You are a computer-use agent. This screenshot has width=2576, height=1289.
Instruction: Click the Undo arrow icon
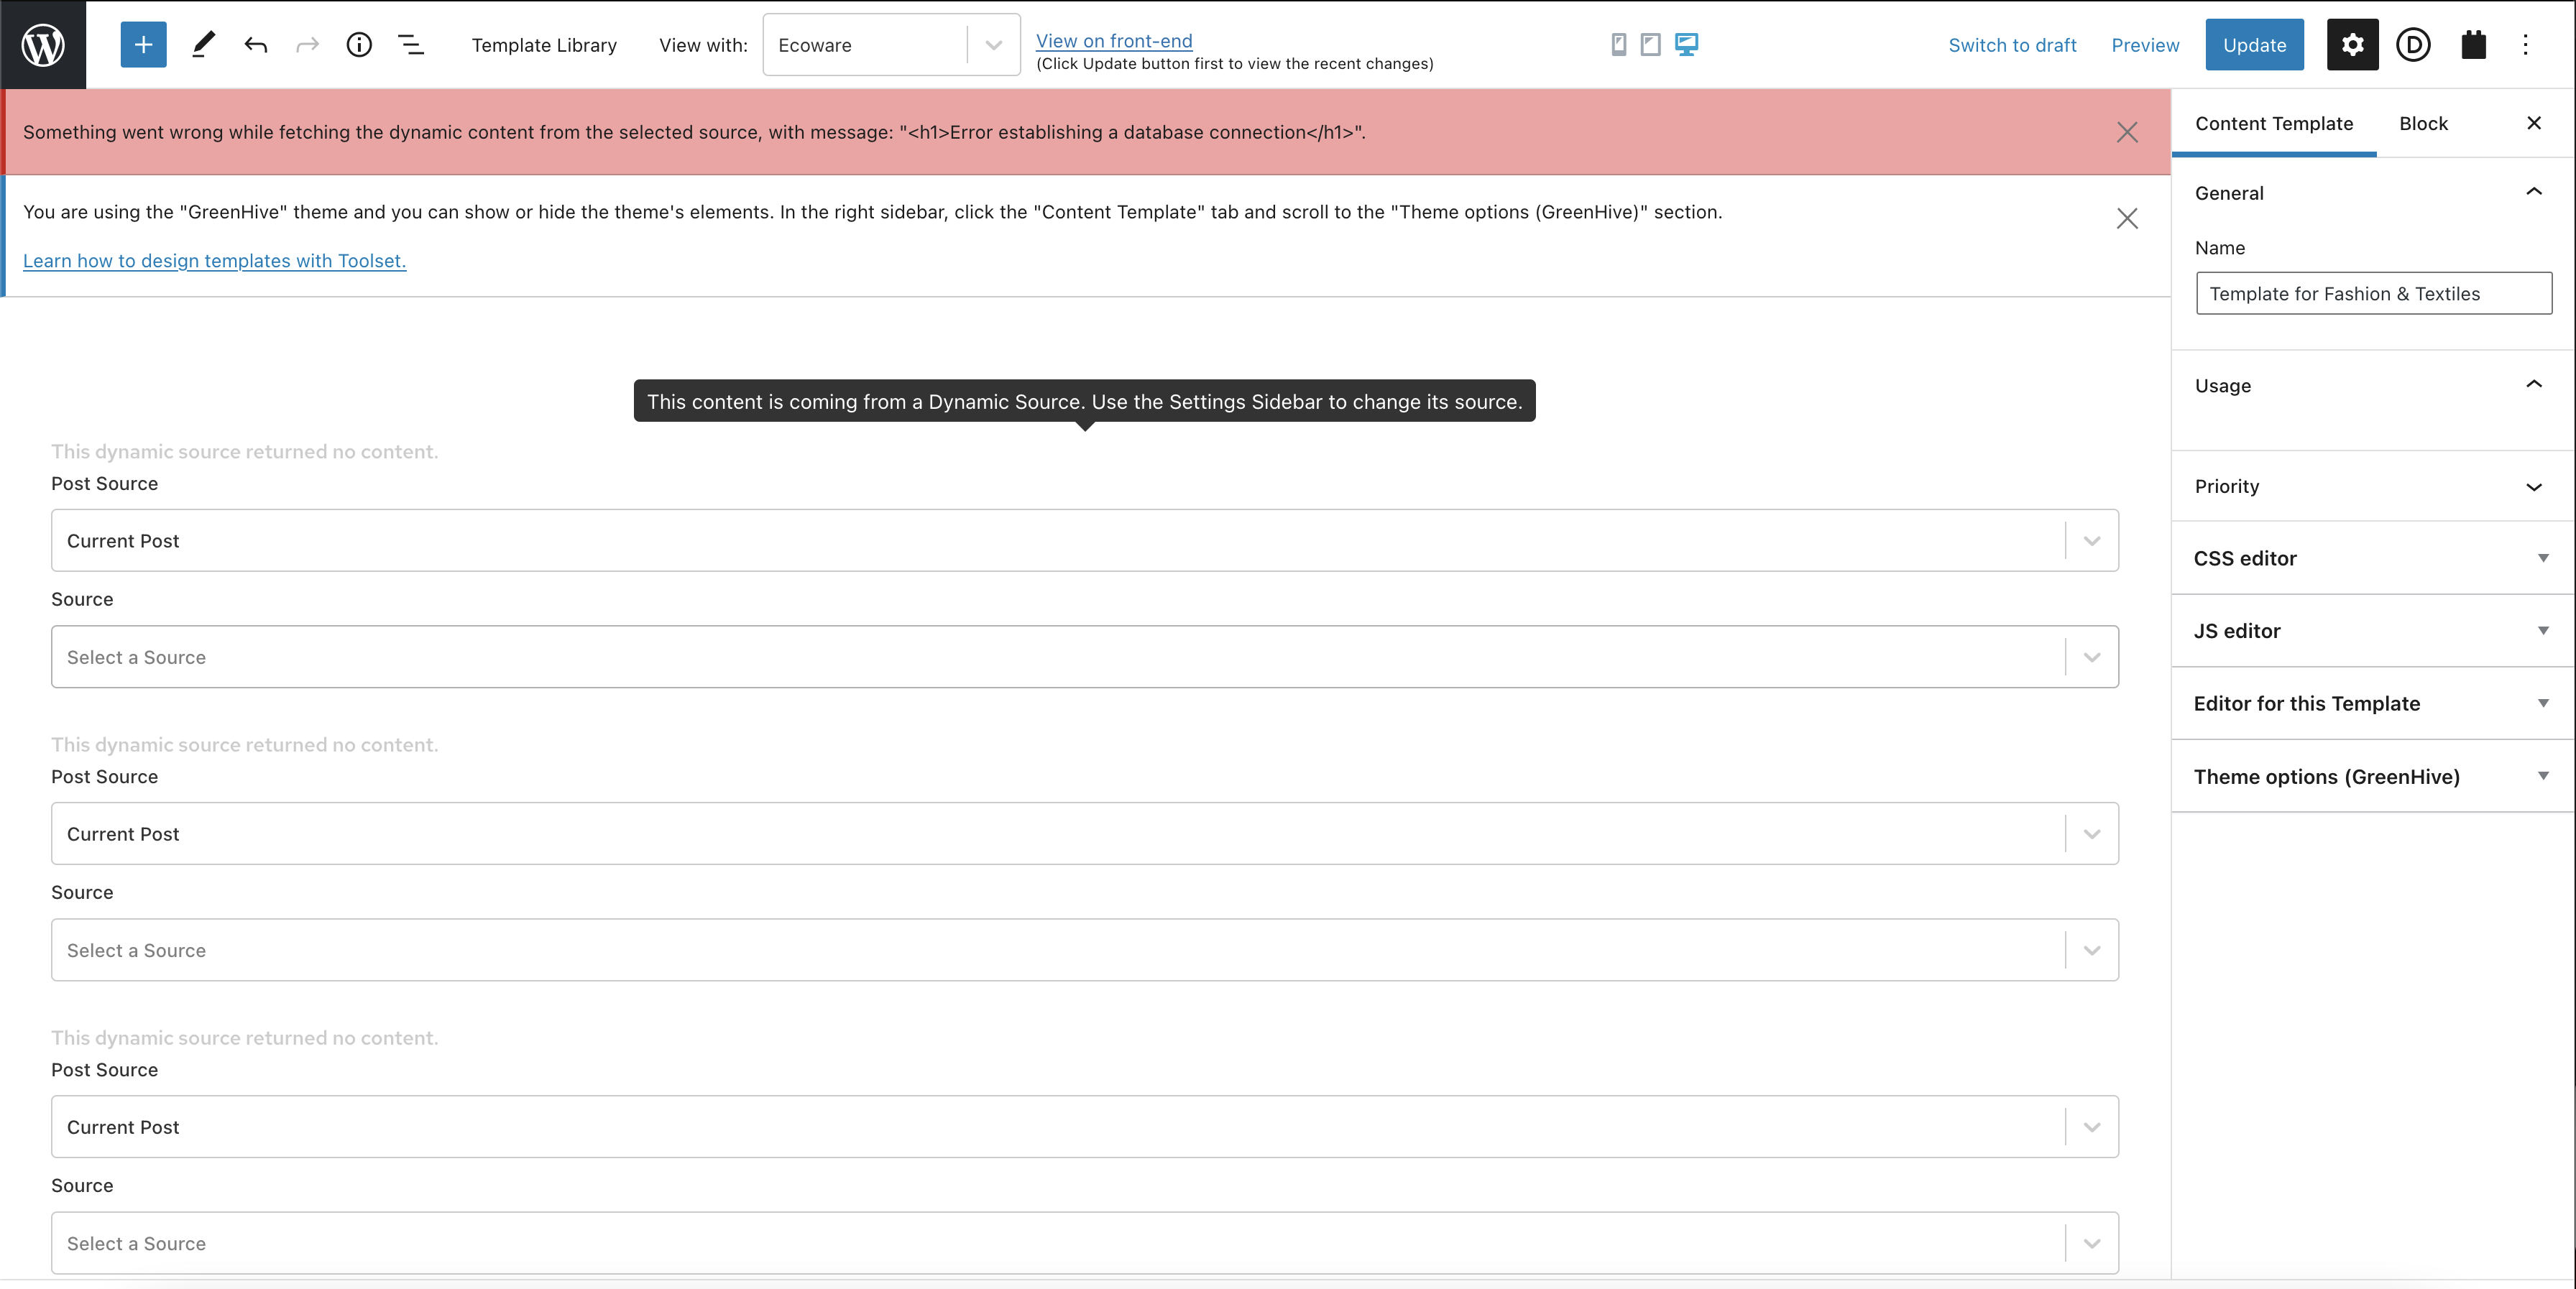pos(256,45)
